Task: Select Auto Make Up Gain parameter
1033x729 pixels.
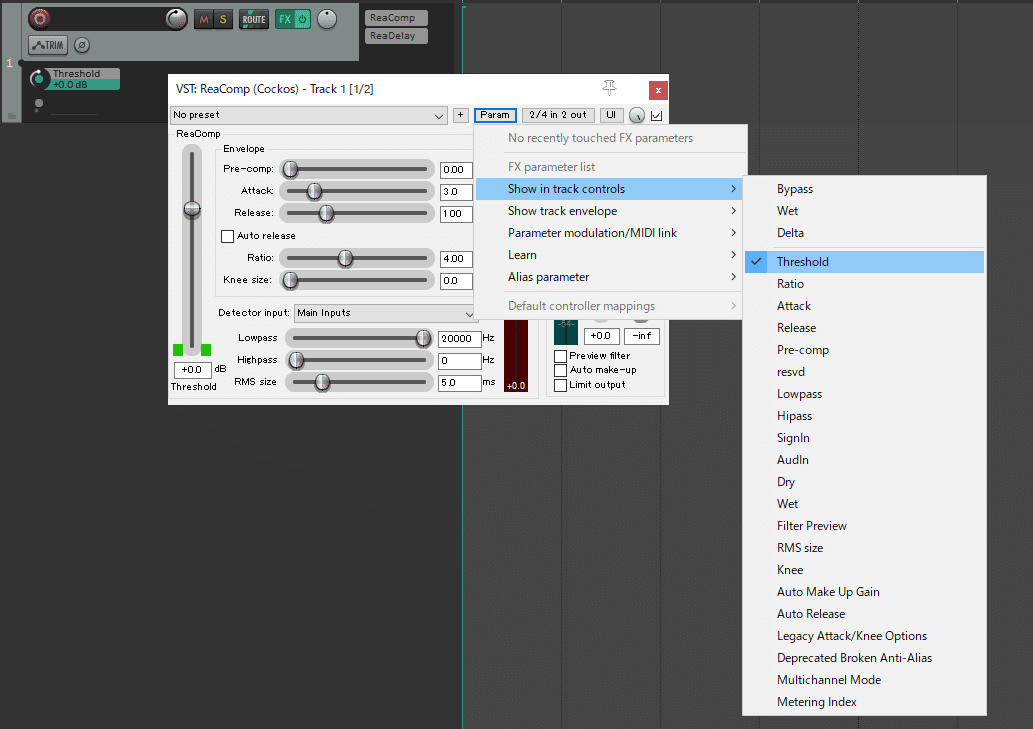Action: click(864, 592)
